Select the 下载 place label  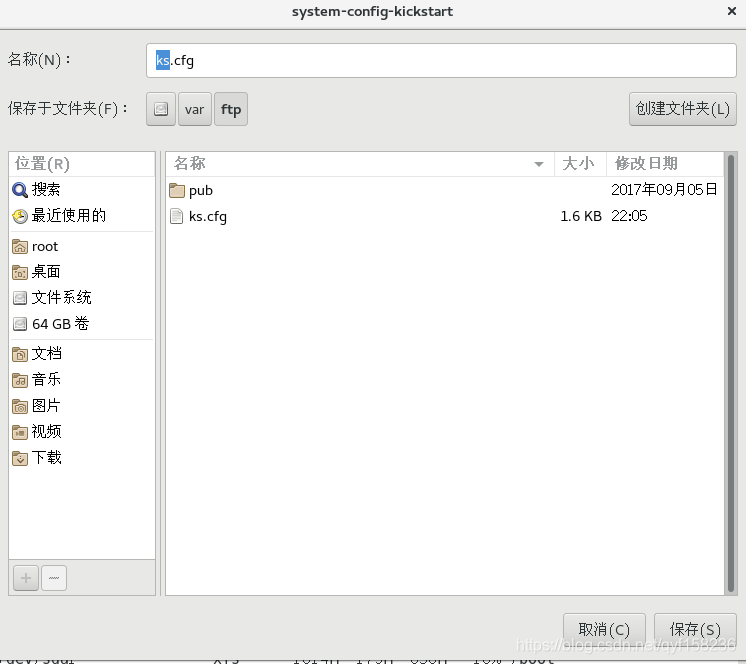46,458
